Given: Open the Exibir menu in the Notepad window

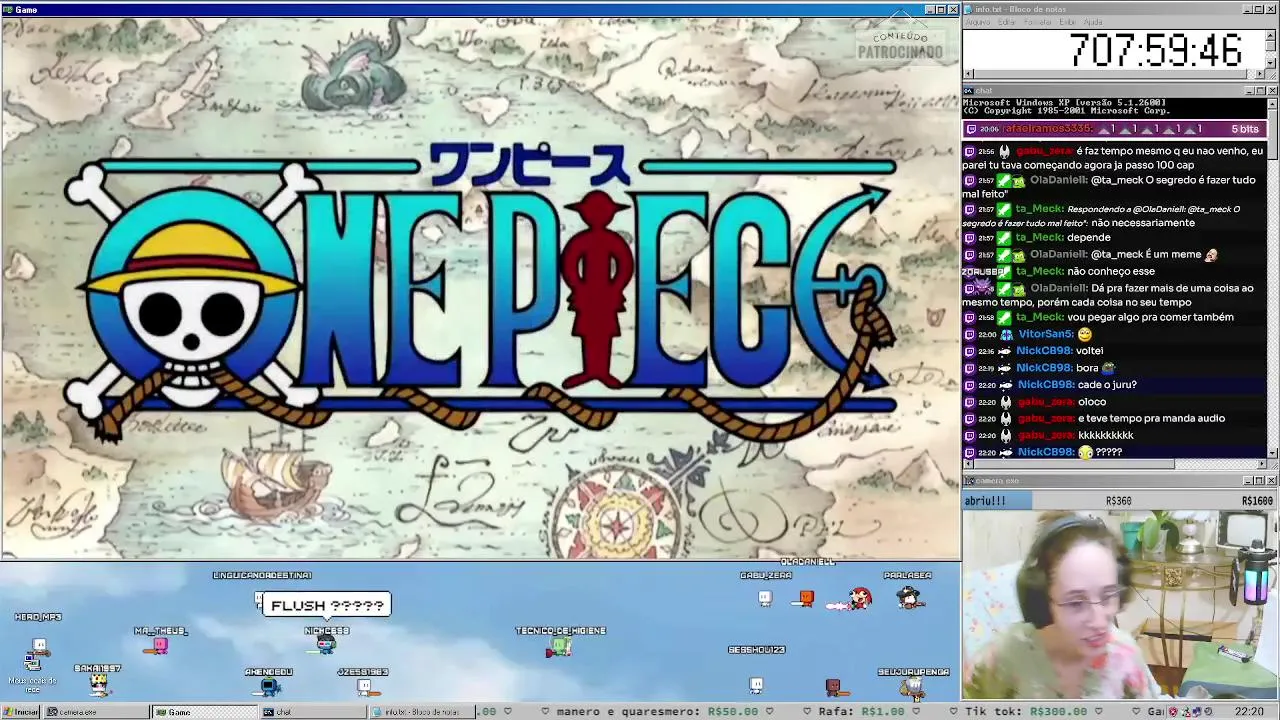Looking at the screenshot, I should tap(1067, 22).
